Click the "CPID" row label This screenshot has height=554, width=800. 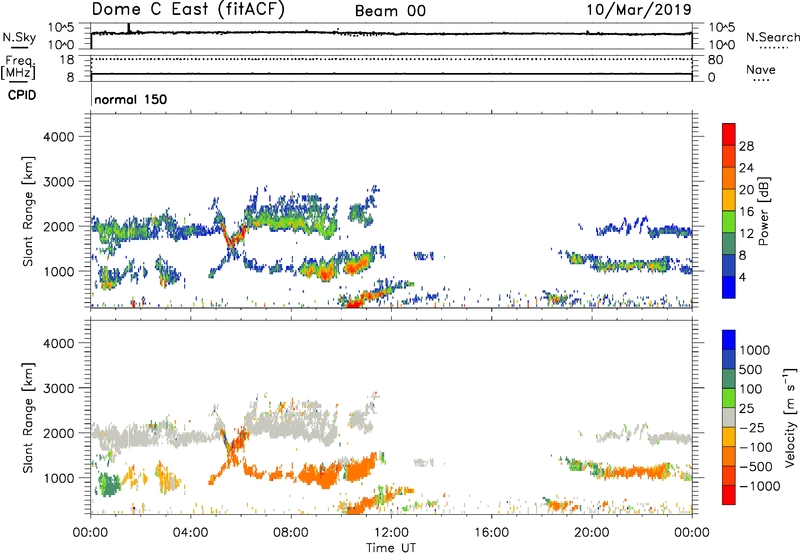point(21,95)
